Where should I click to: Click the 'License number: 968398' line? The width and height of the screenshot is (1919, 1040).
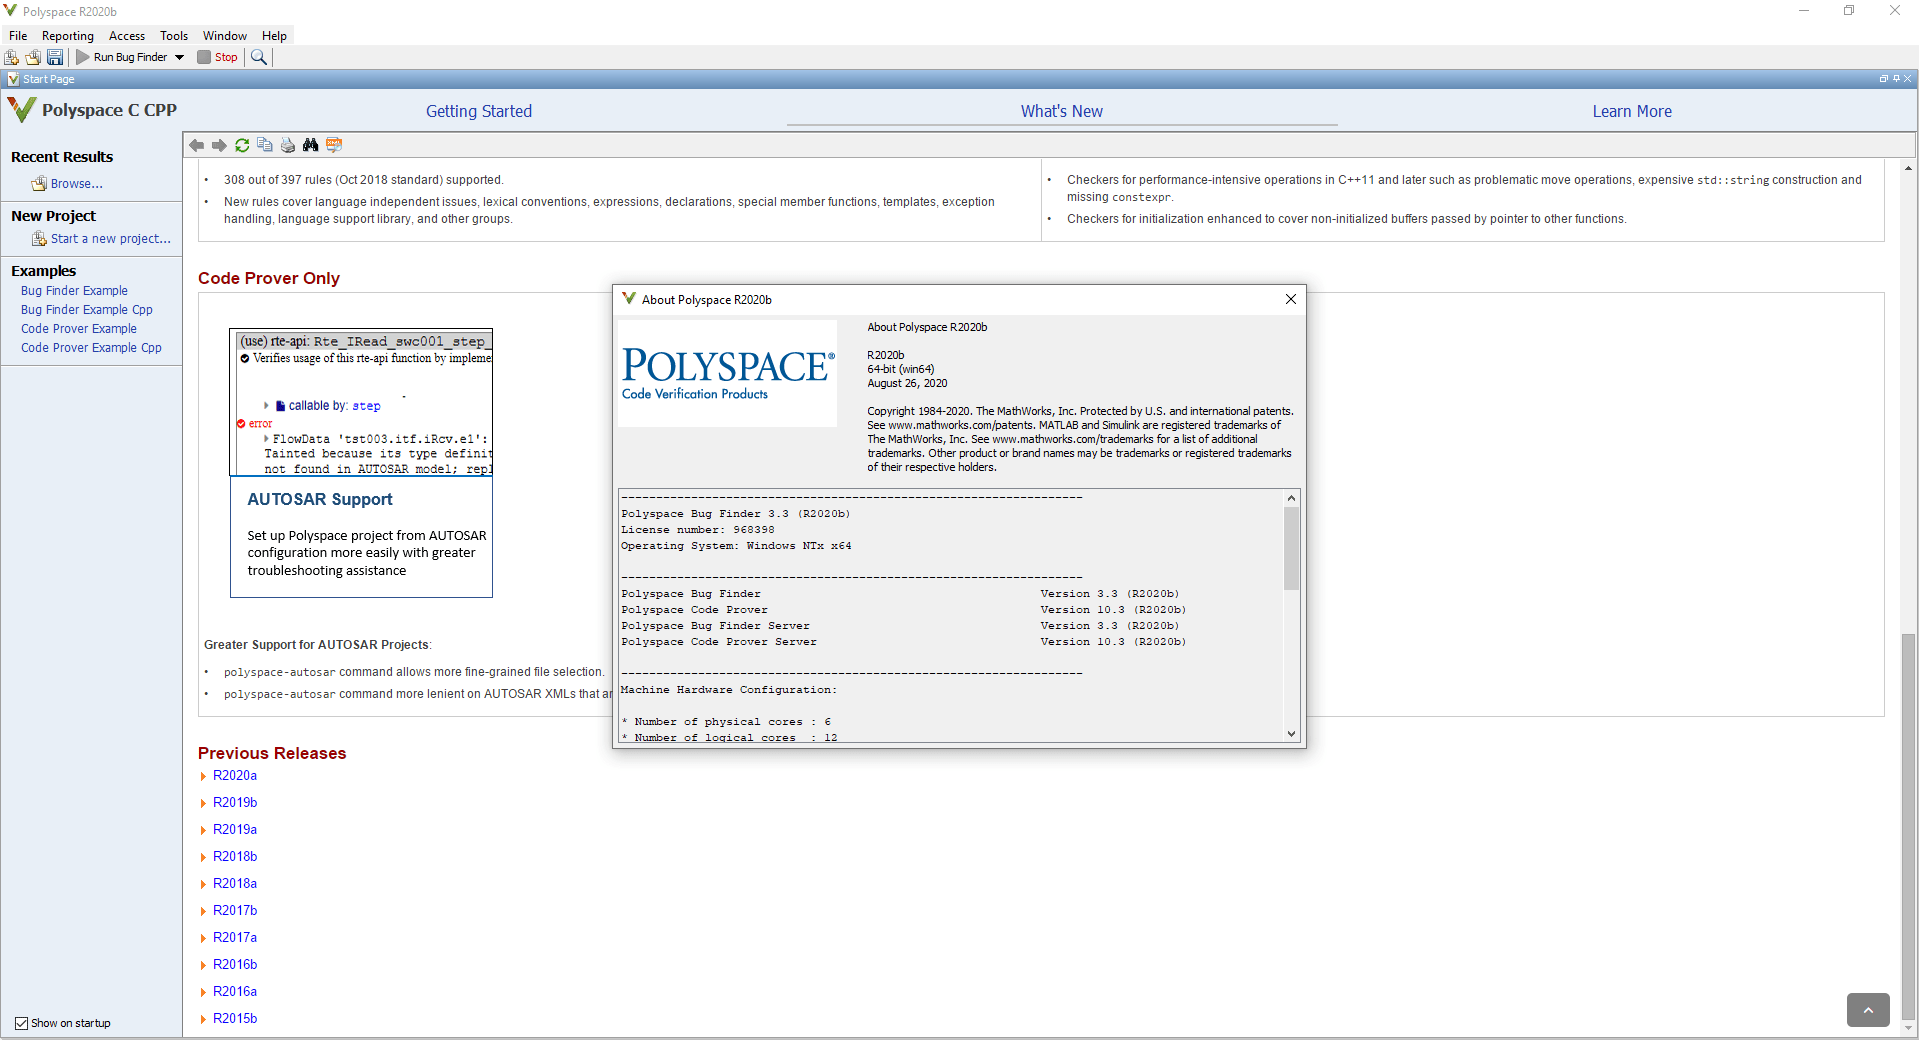point(698,530)
